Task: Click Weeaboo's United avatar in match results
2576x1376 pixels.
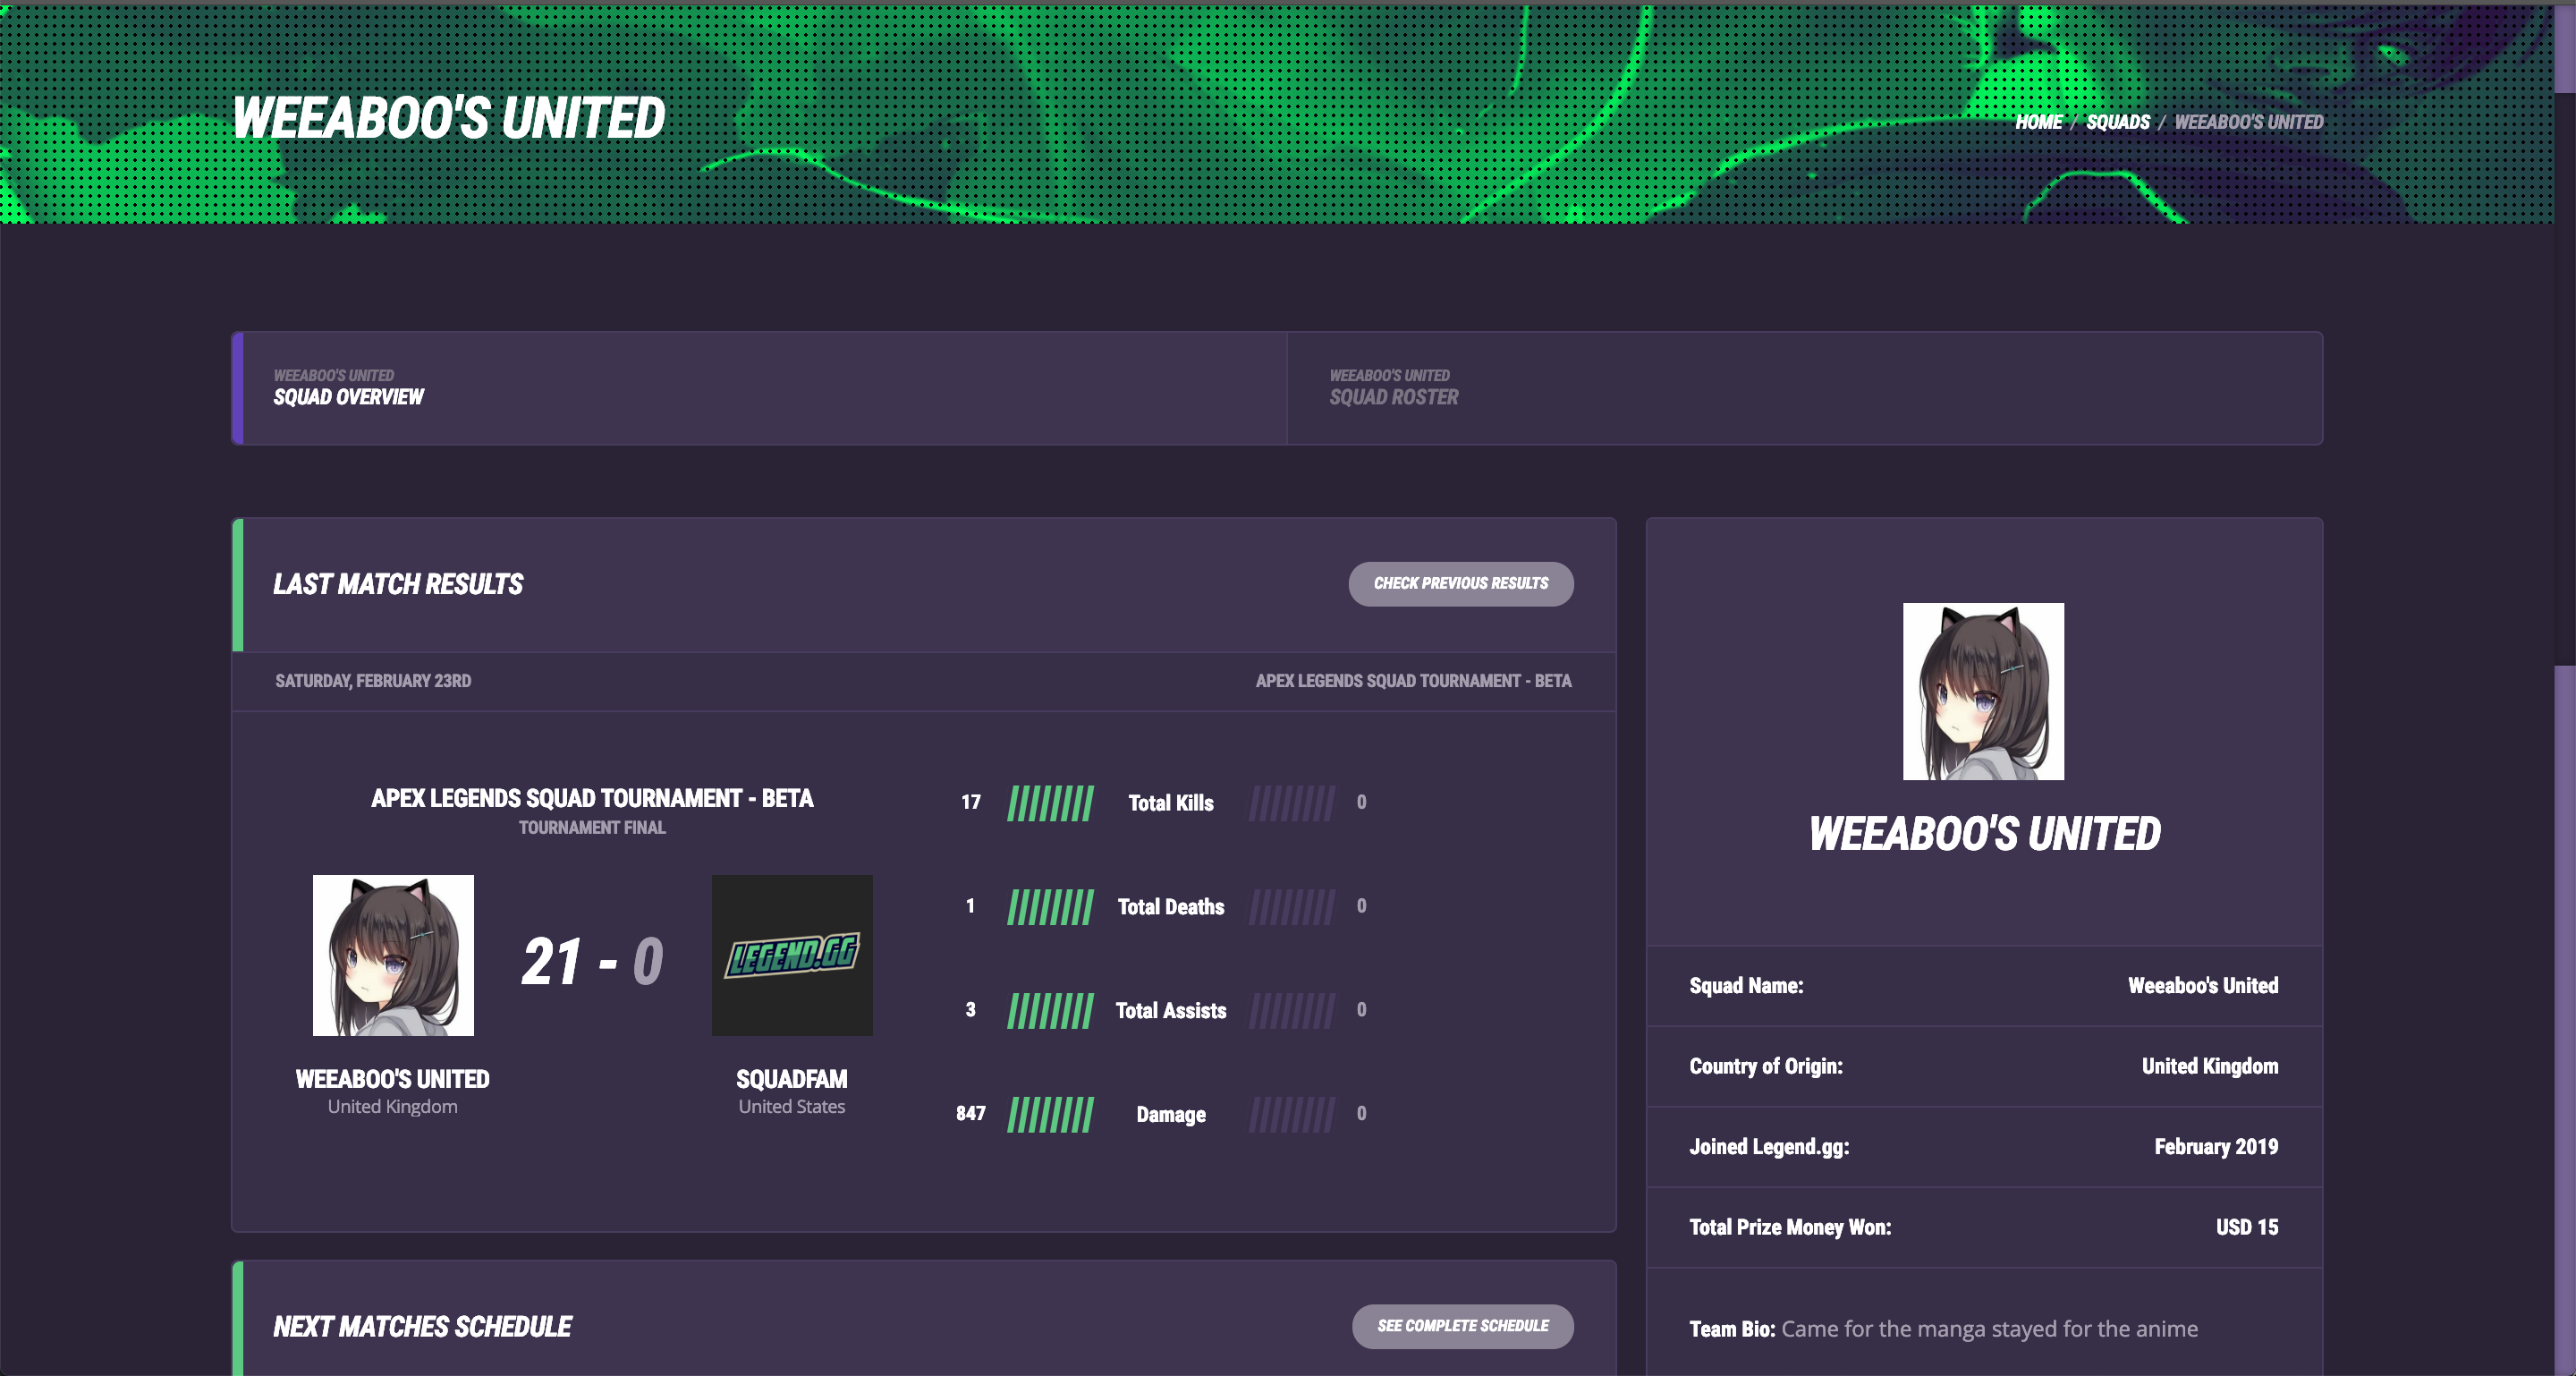Action: [x=393, y=955]
